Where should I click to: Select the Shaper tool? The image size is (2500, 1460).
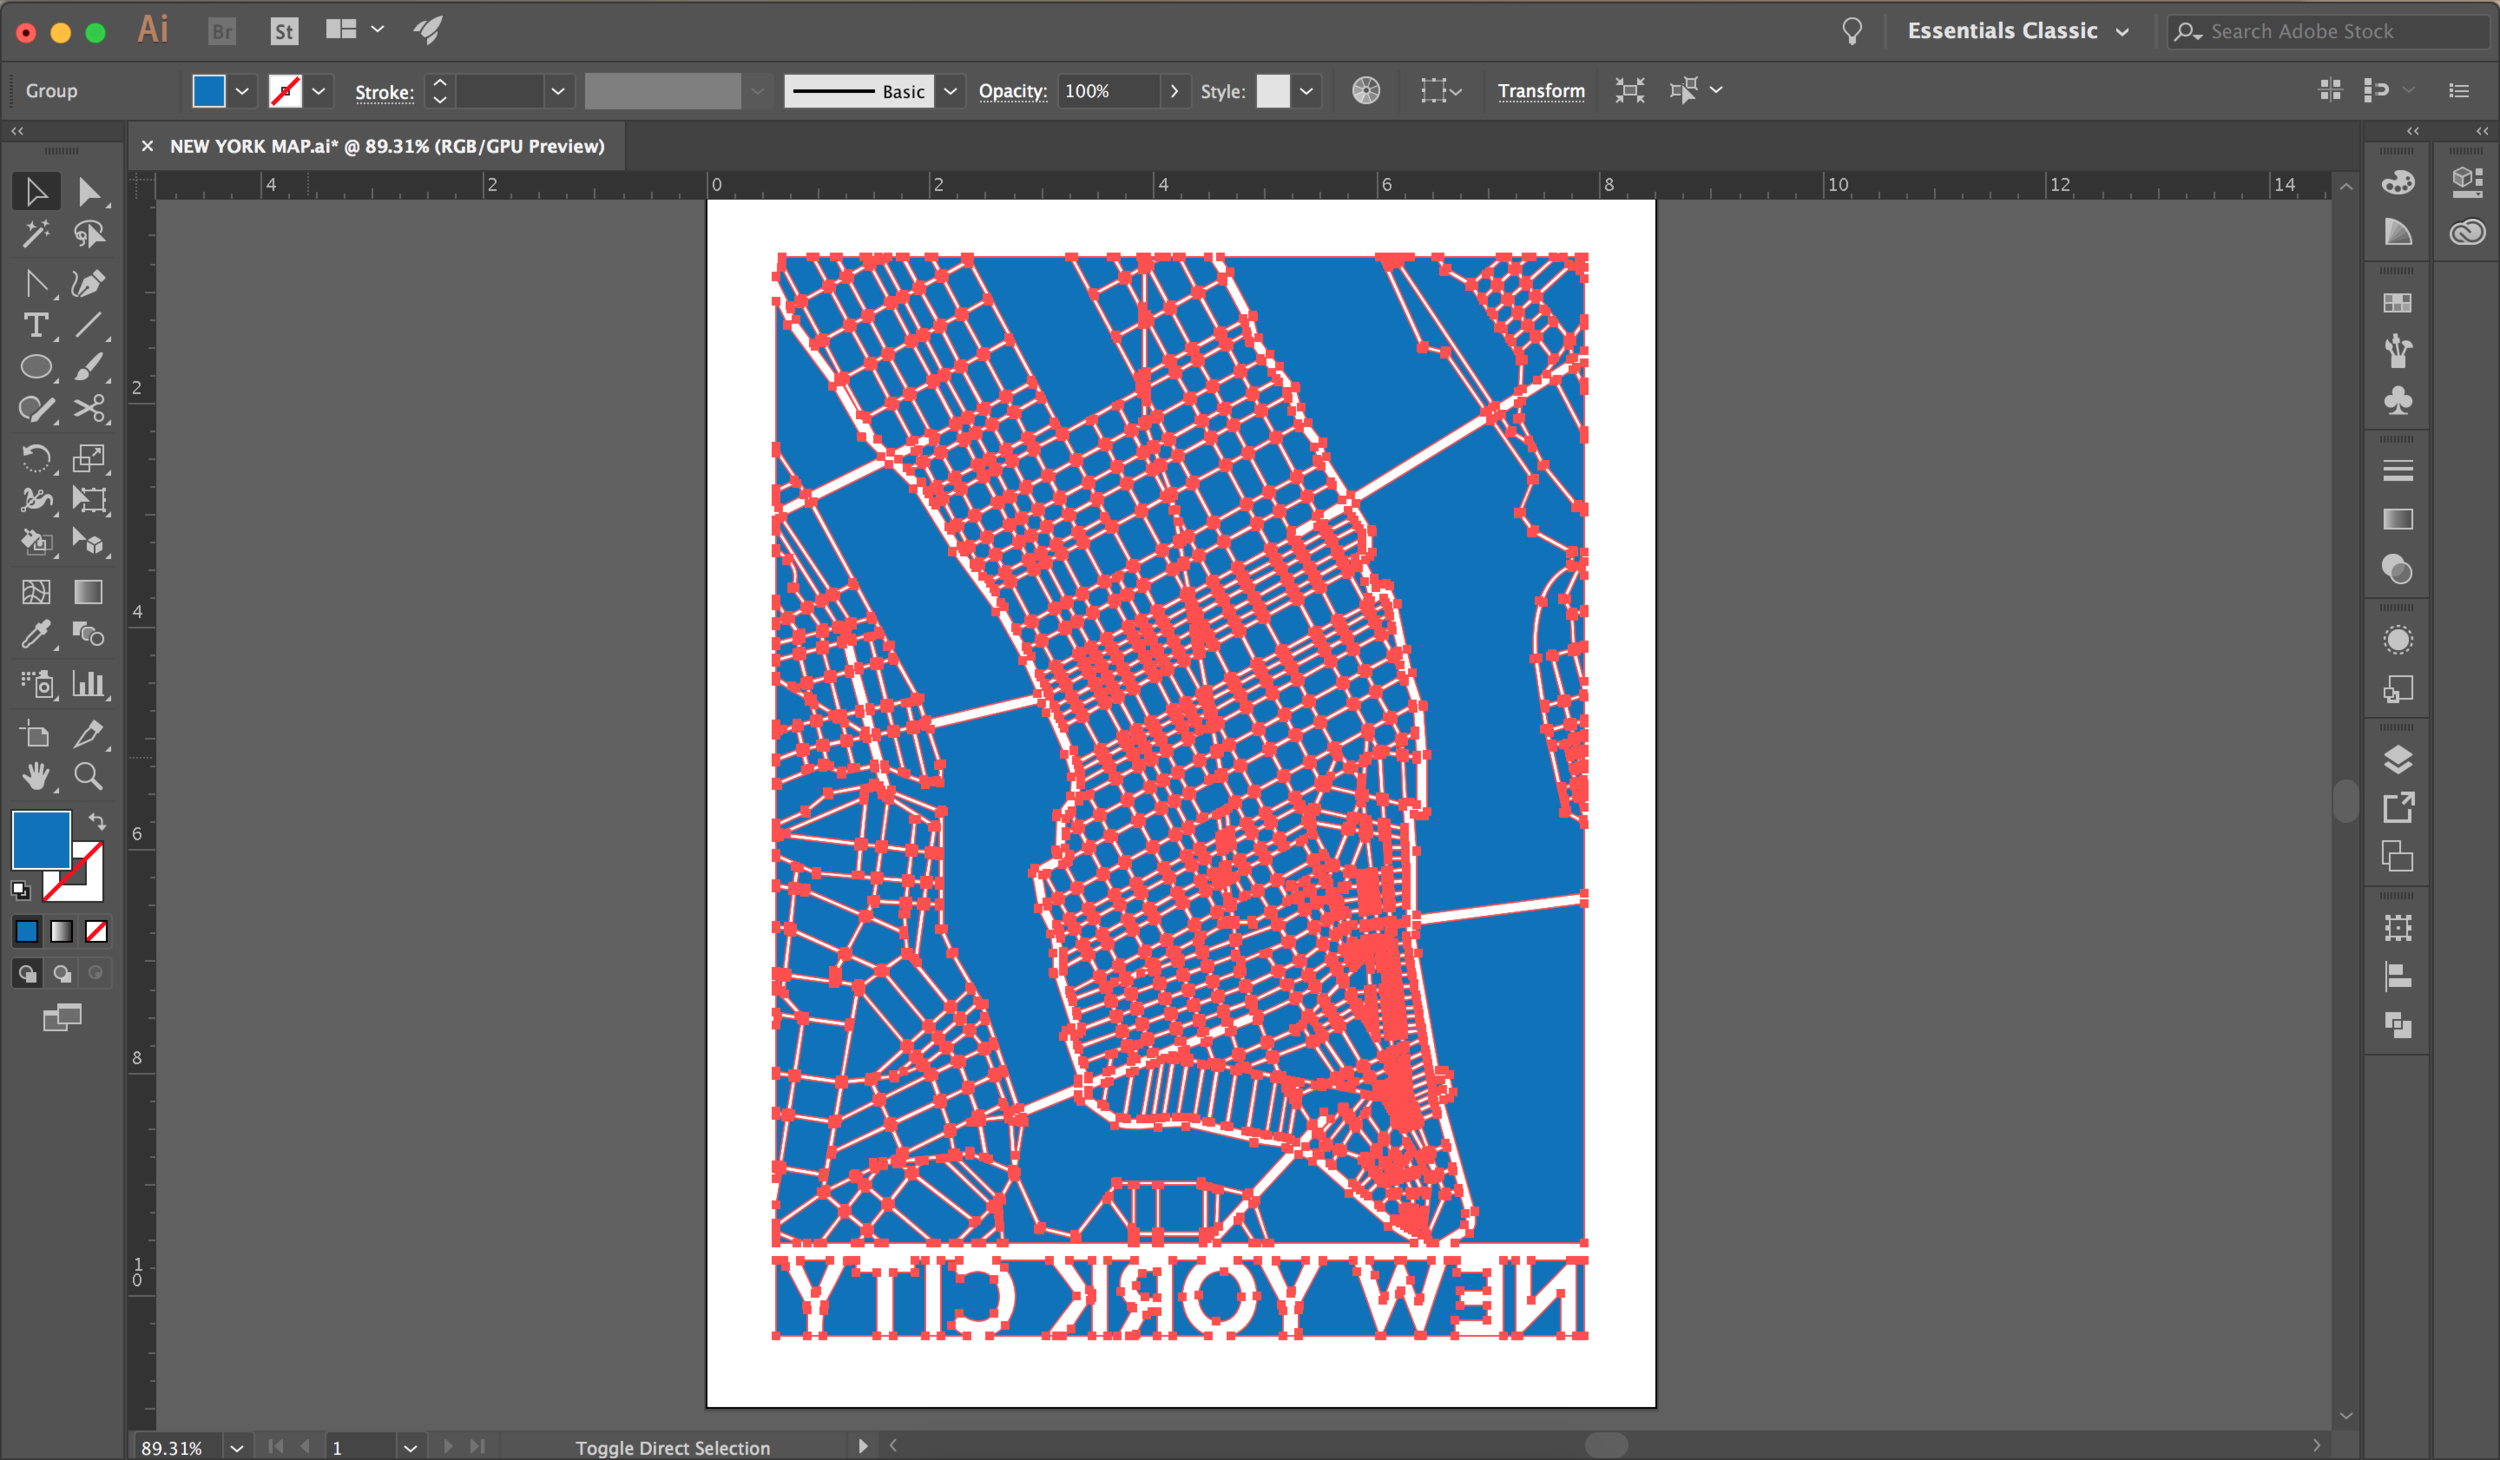click(x=36, y=409)
